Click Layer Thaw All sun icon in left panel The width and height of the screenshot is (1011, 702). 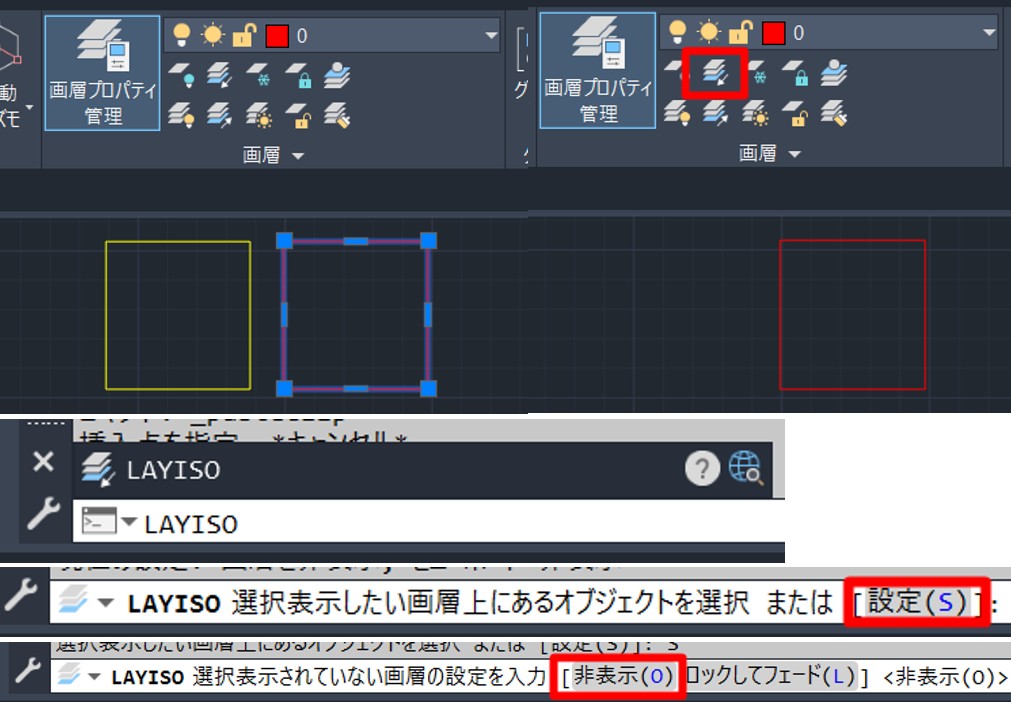tap(260, 115)
